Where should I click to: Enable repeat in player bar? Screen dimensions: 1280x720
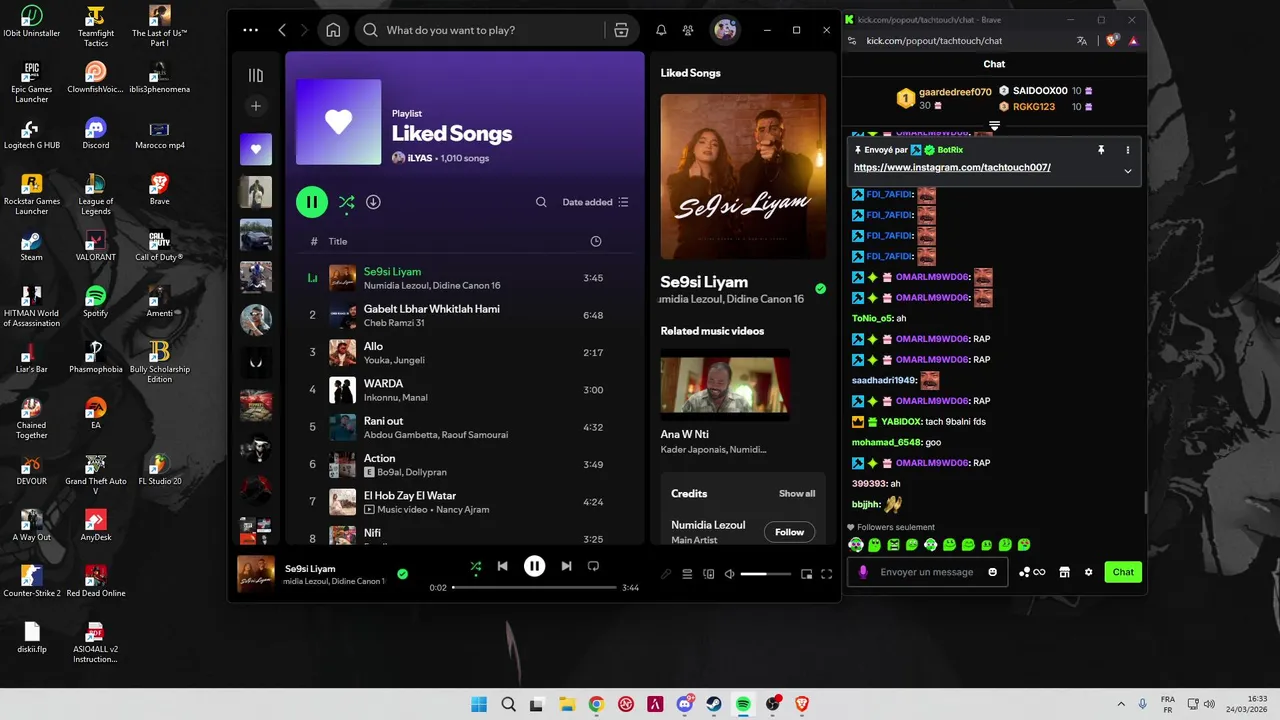[593, 566]
